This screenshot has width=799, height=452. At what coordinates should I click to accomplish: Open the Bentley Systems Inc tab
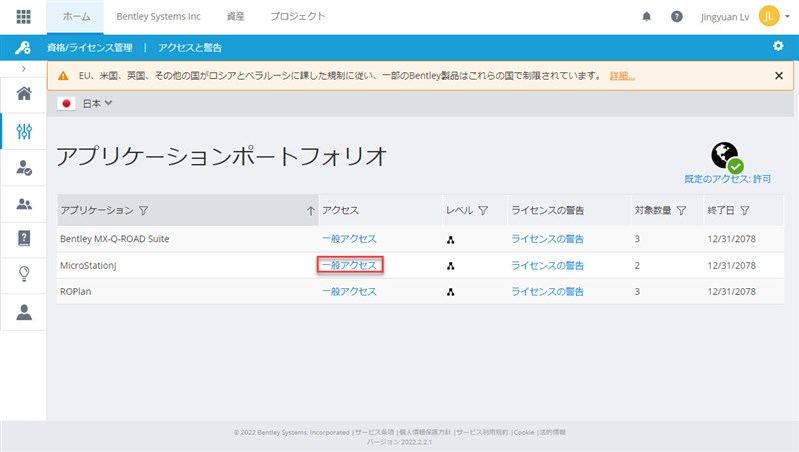click(x=158, y=16)
